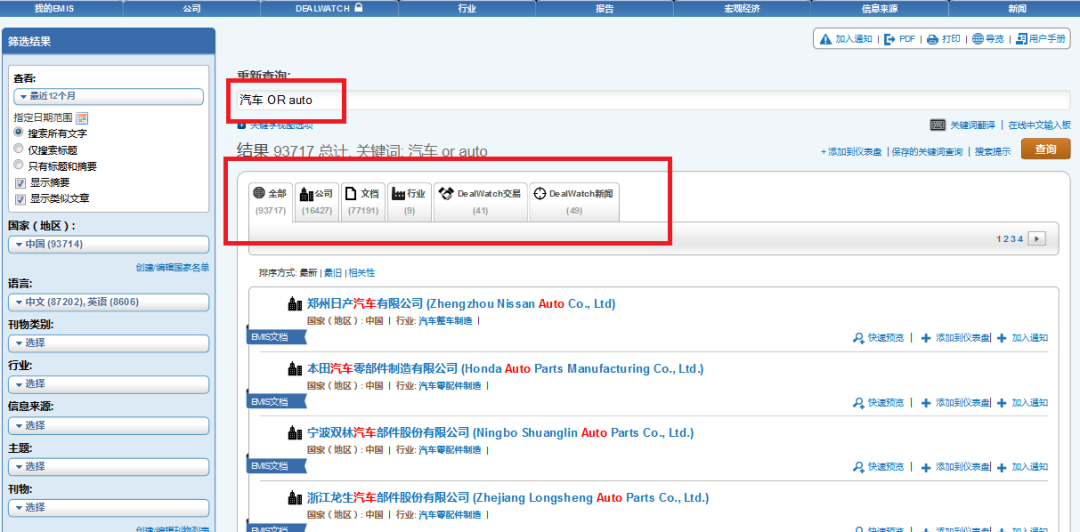Switch to the 文档 (77191) tab

363,202
